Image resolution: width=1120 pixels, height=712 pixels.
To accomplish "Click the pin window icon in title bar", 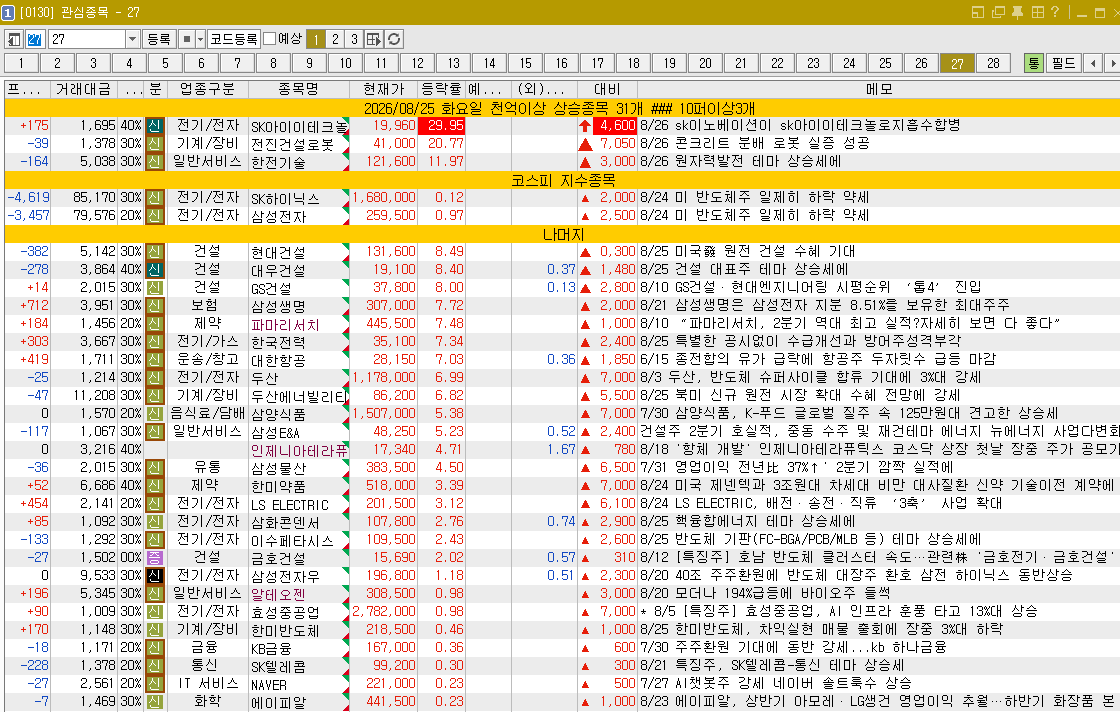I will (x=1018, y=12).
